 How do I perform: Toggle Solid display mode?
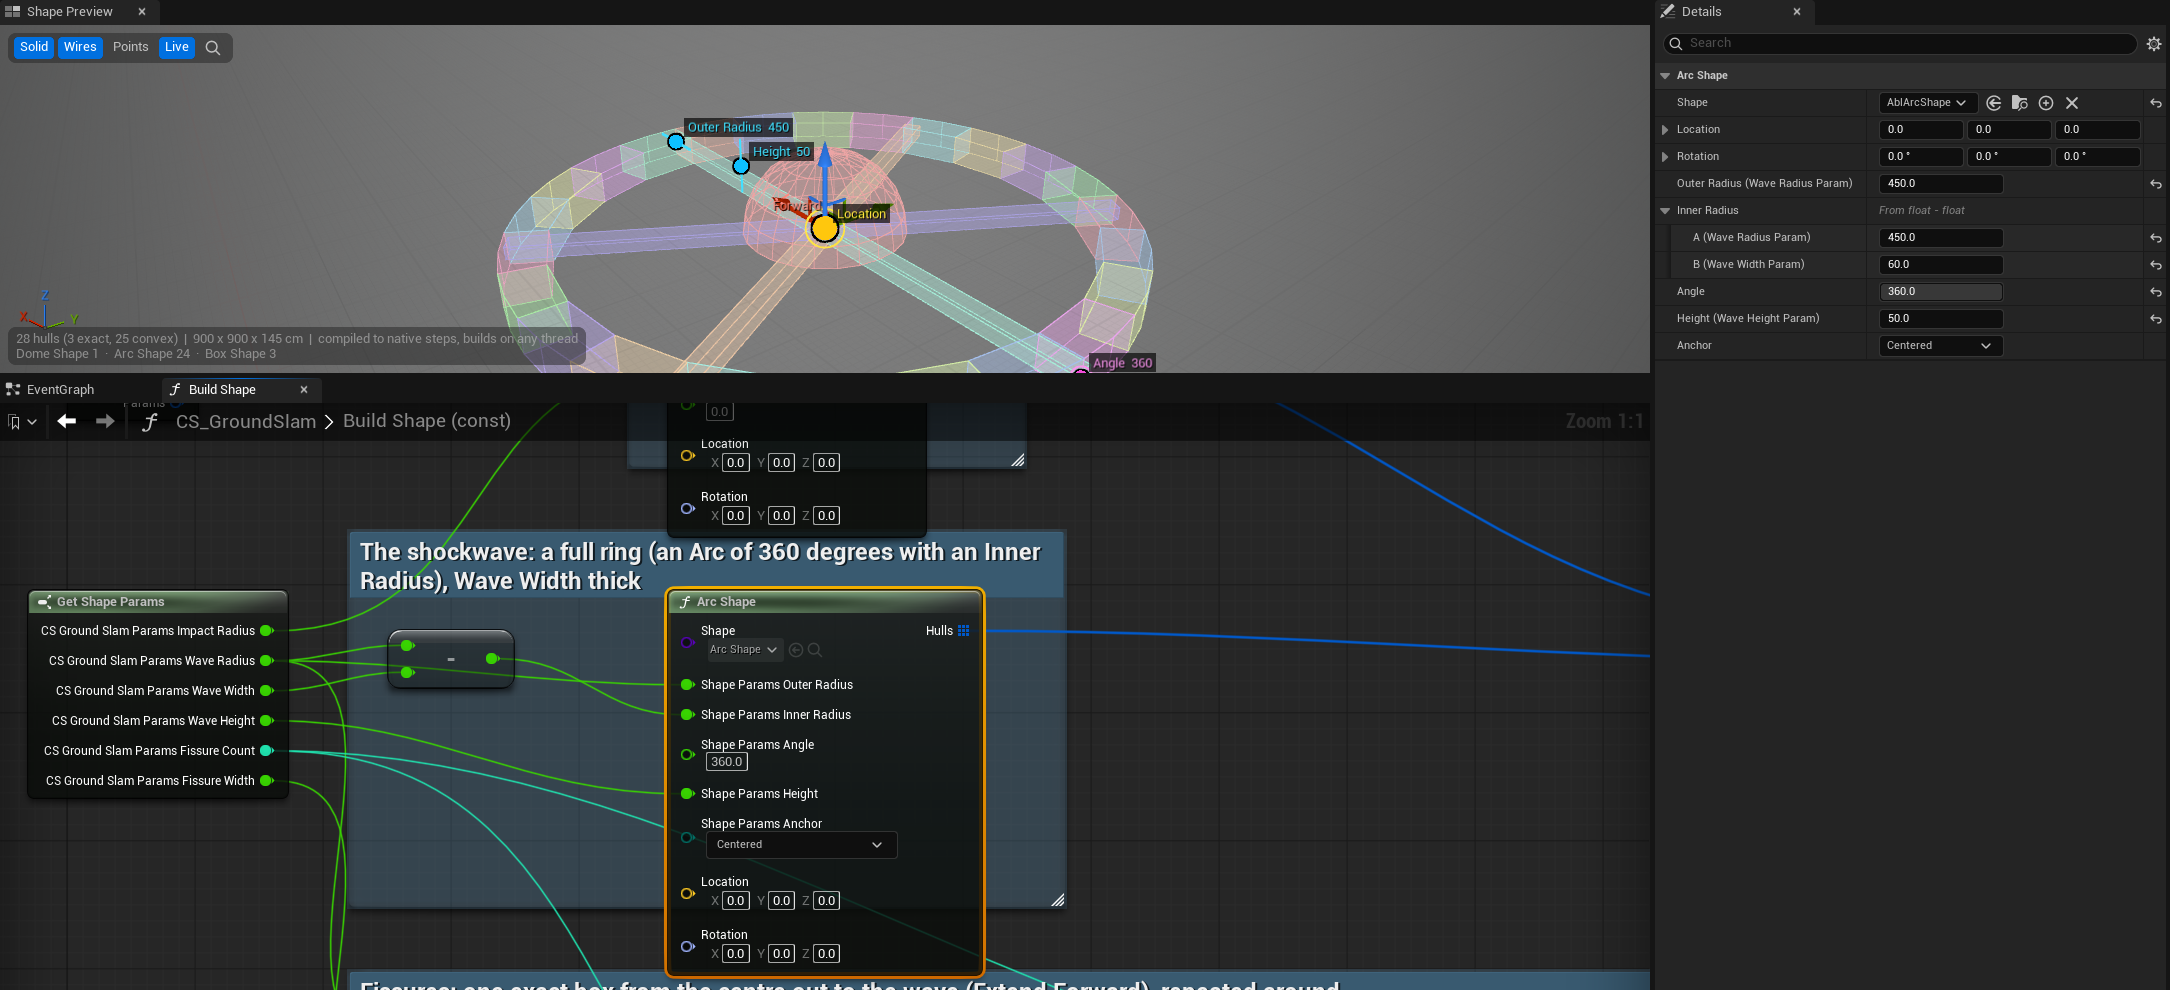pos(34,47)
